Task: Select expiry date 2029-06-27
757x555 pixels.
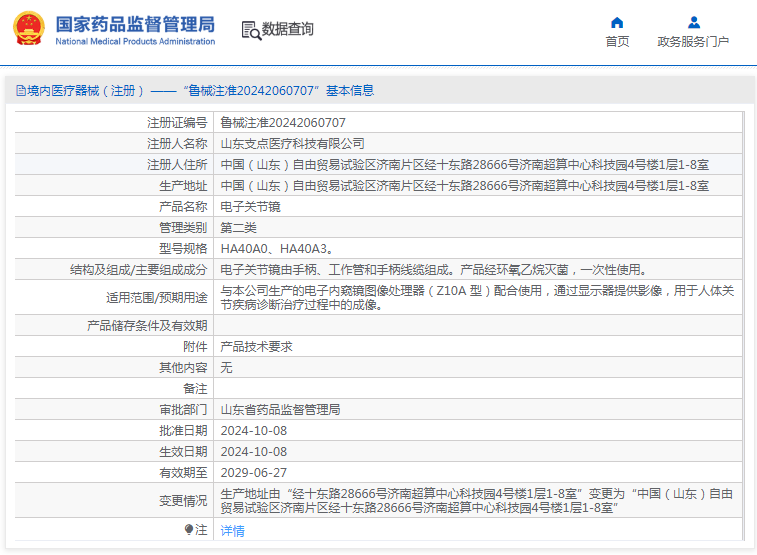Action: (254, 472)
